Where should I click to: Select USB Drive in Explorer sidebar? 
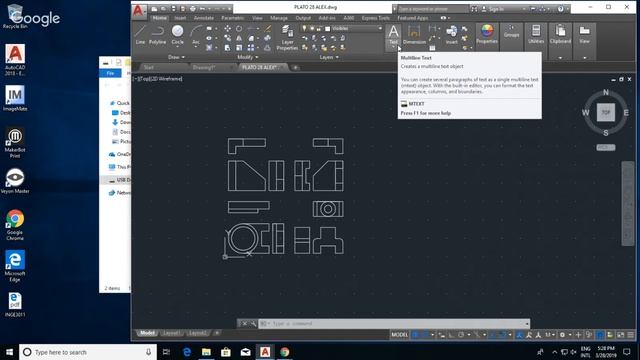(x=119, y=180)
